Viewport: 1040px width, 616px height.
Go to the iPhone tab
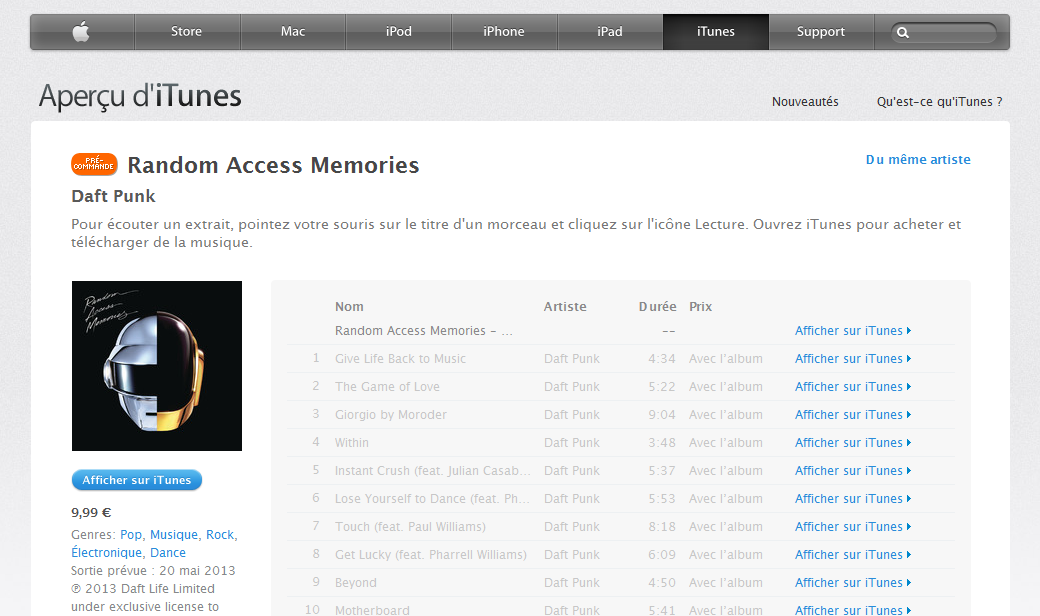coord(504,31)
